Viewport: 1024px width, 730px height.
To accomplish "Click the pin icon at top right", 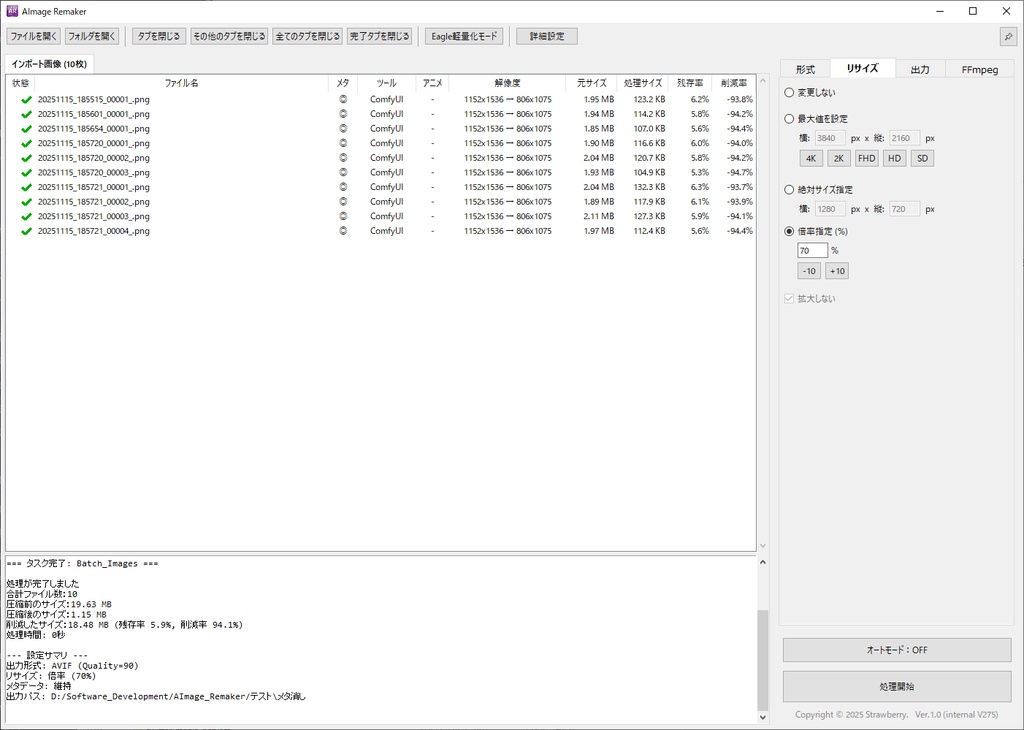I will 1008,36.
